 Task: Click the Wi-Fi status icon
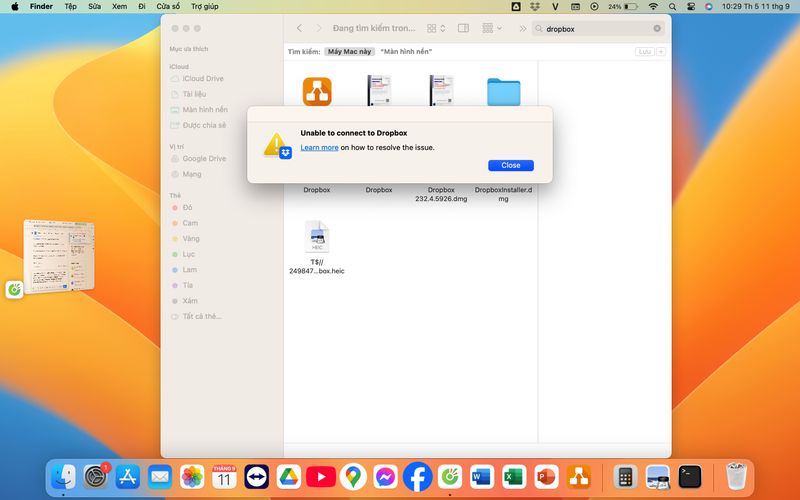pyautogui.click(x=653, y=6)
